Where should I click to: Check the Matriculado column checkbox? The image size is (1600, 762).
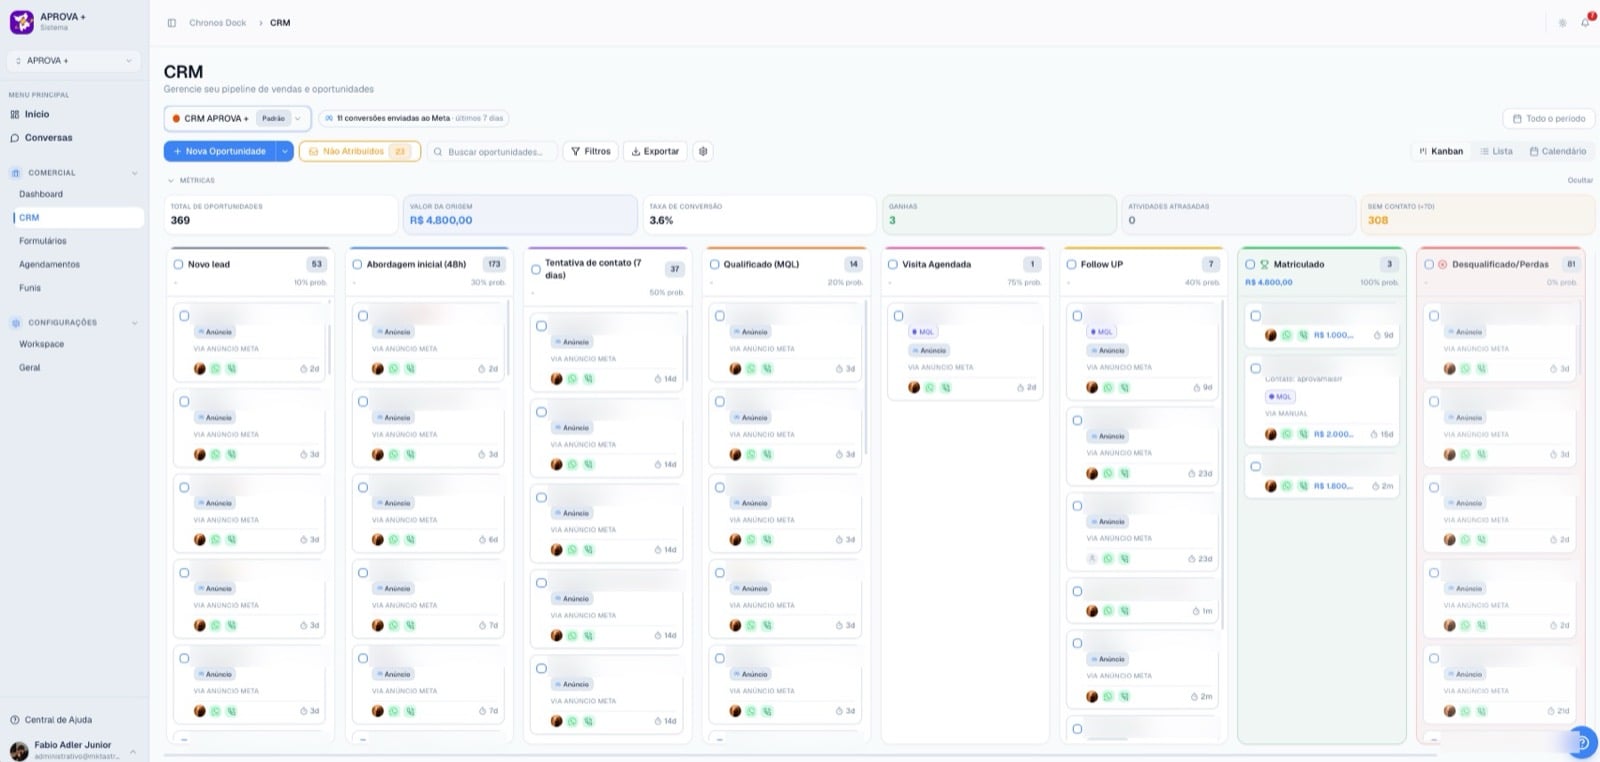point(1250,265)
